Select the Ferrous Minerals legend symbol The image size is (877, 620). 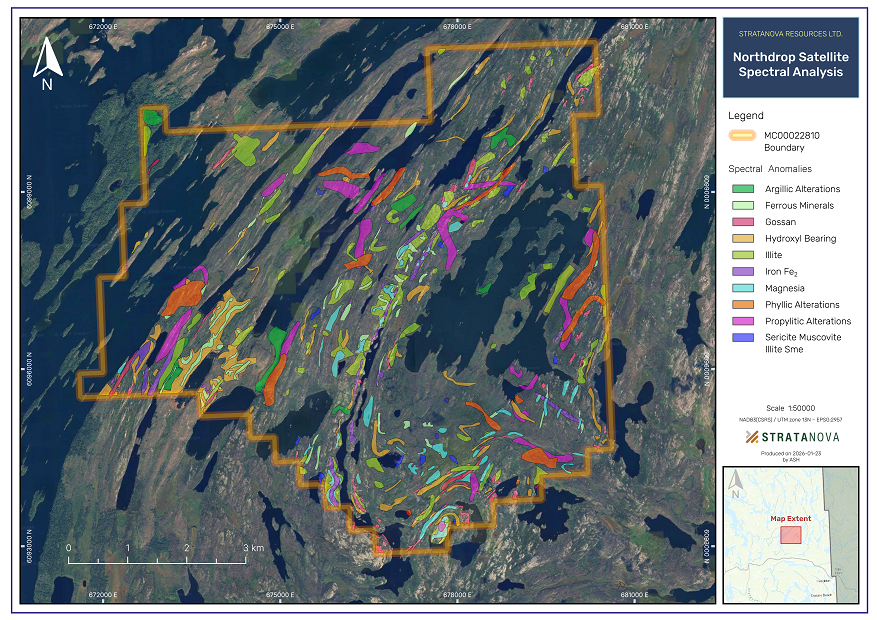click(742, 206)
